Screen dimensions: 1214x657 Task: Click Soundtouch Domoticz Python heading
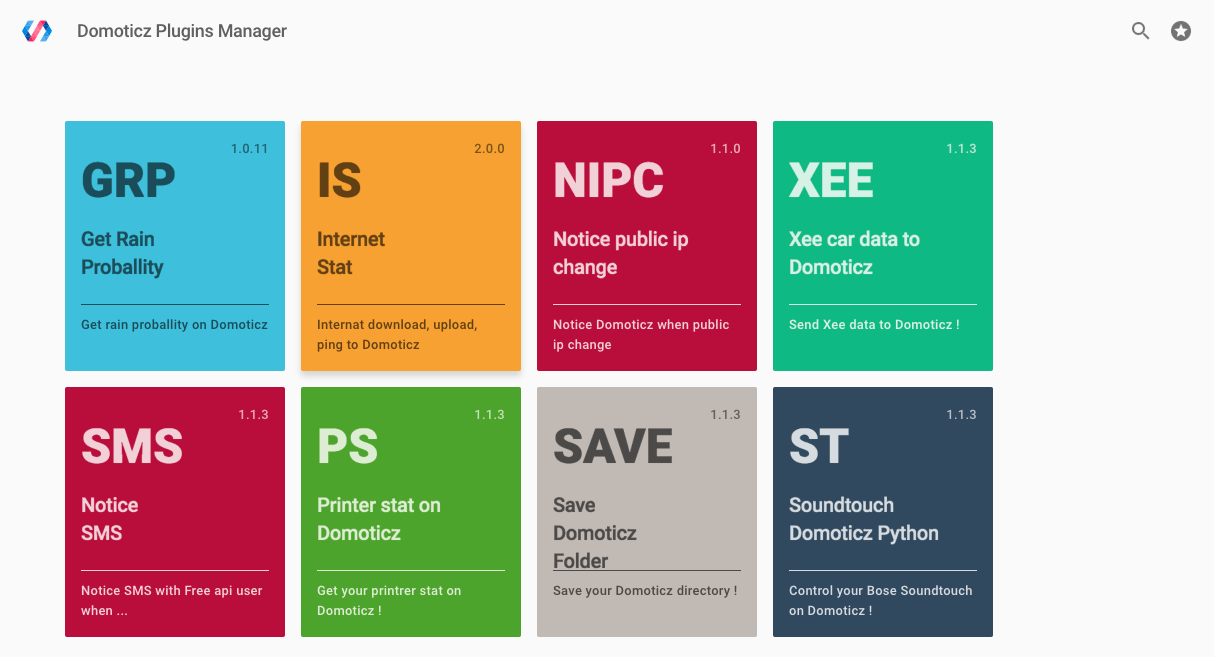pyautogui.click(x=864, y=519)
